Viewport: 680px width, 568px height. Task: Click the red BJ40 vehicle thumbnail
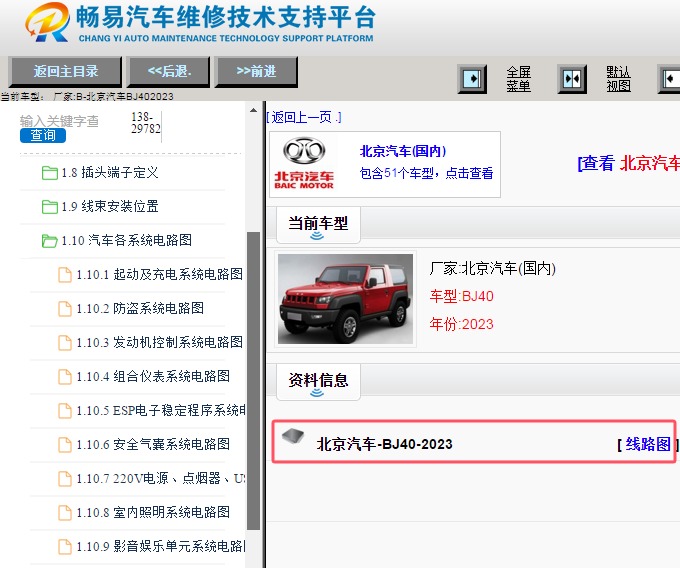click(x=345, y=299)
